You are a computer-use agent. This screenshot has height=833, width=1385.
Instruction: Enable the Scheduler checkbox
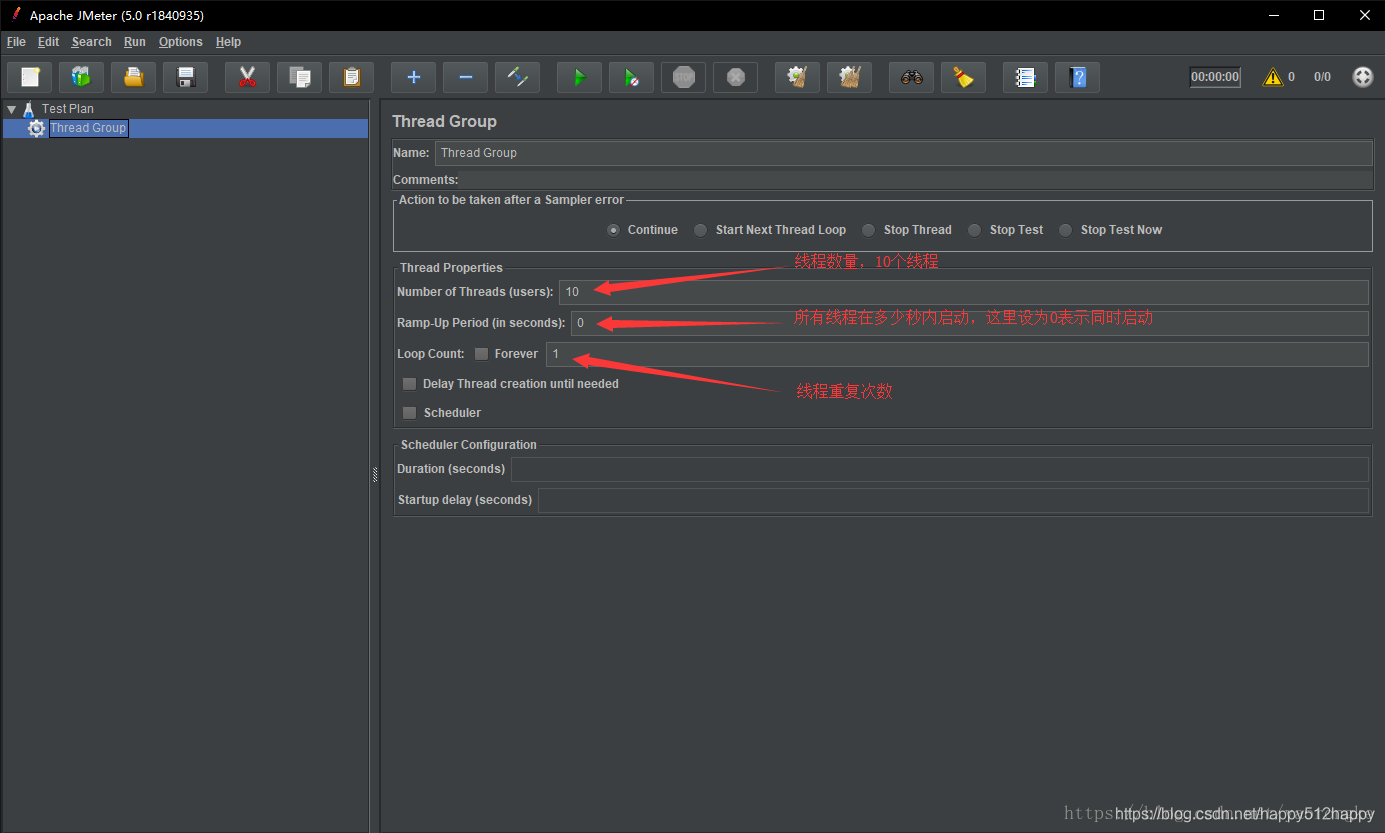pyautogui.click(x=410, y=413)
